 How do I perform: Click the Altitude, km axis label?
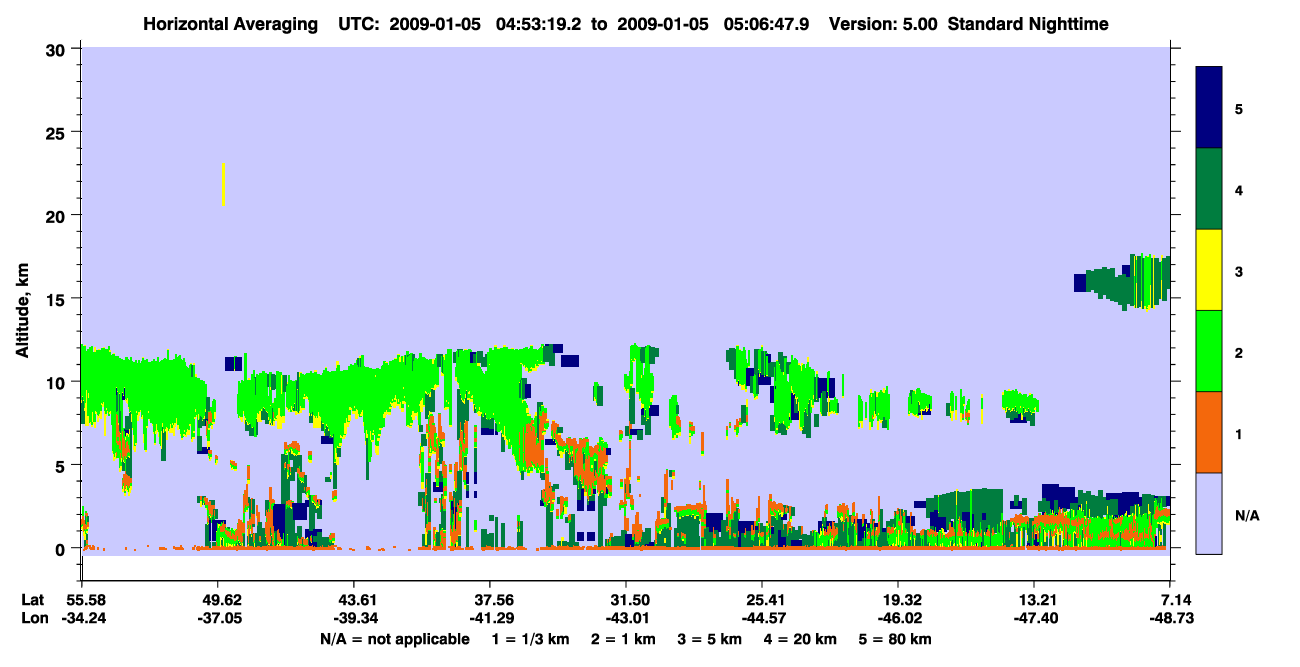(x=22, y=300)
